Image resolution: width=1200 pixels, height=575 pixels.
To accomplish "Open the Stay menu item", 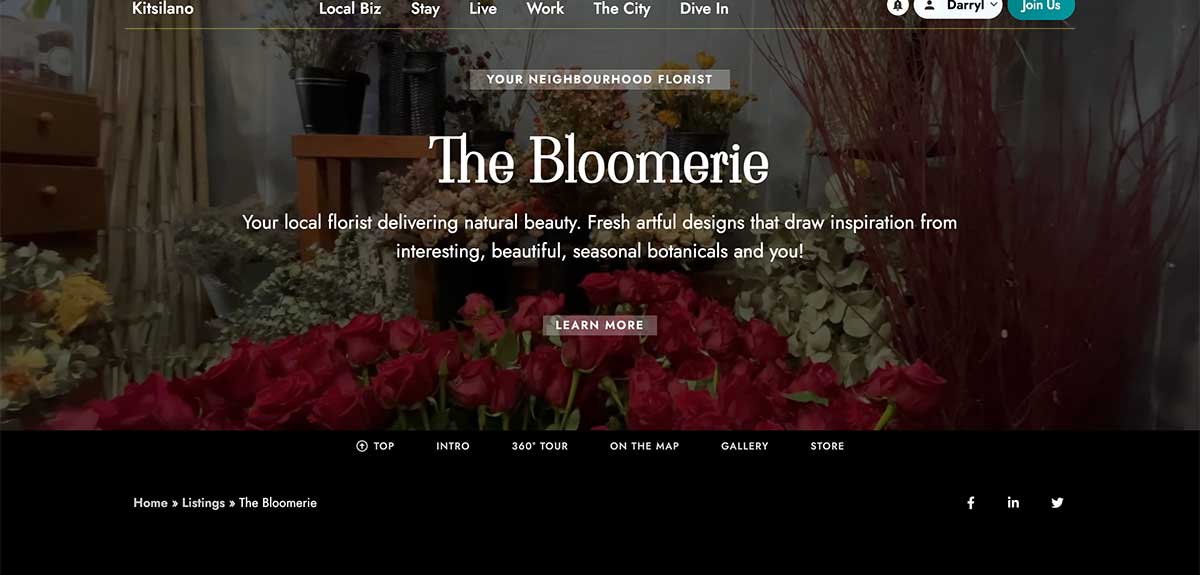I will (x=425, y=8).
